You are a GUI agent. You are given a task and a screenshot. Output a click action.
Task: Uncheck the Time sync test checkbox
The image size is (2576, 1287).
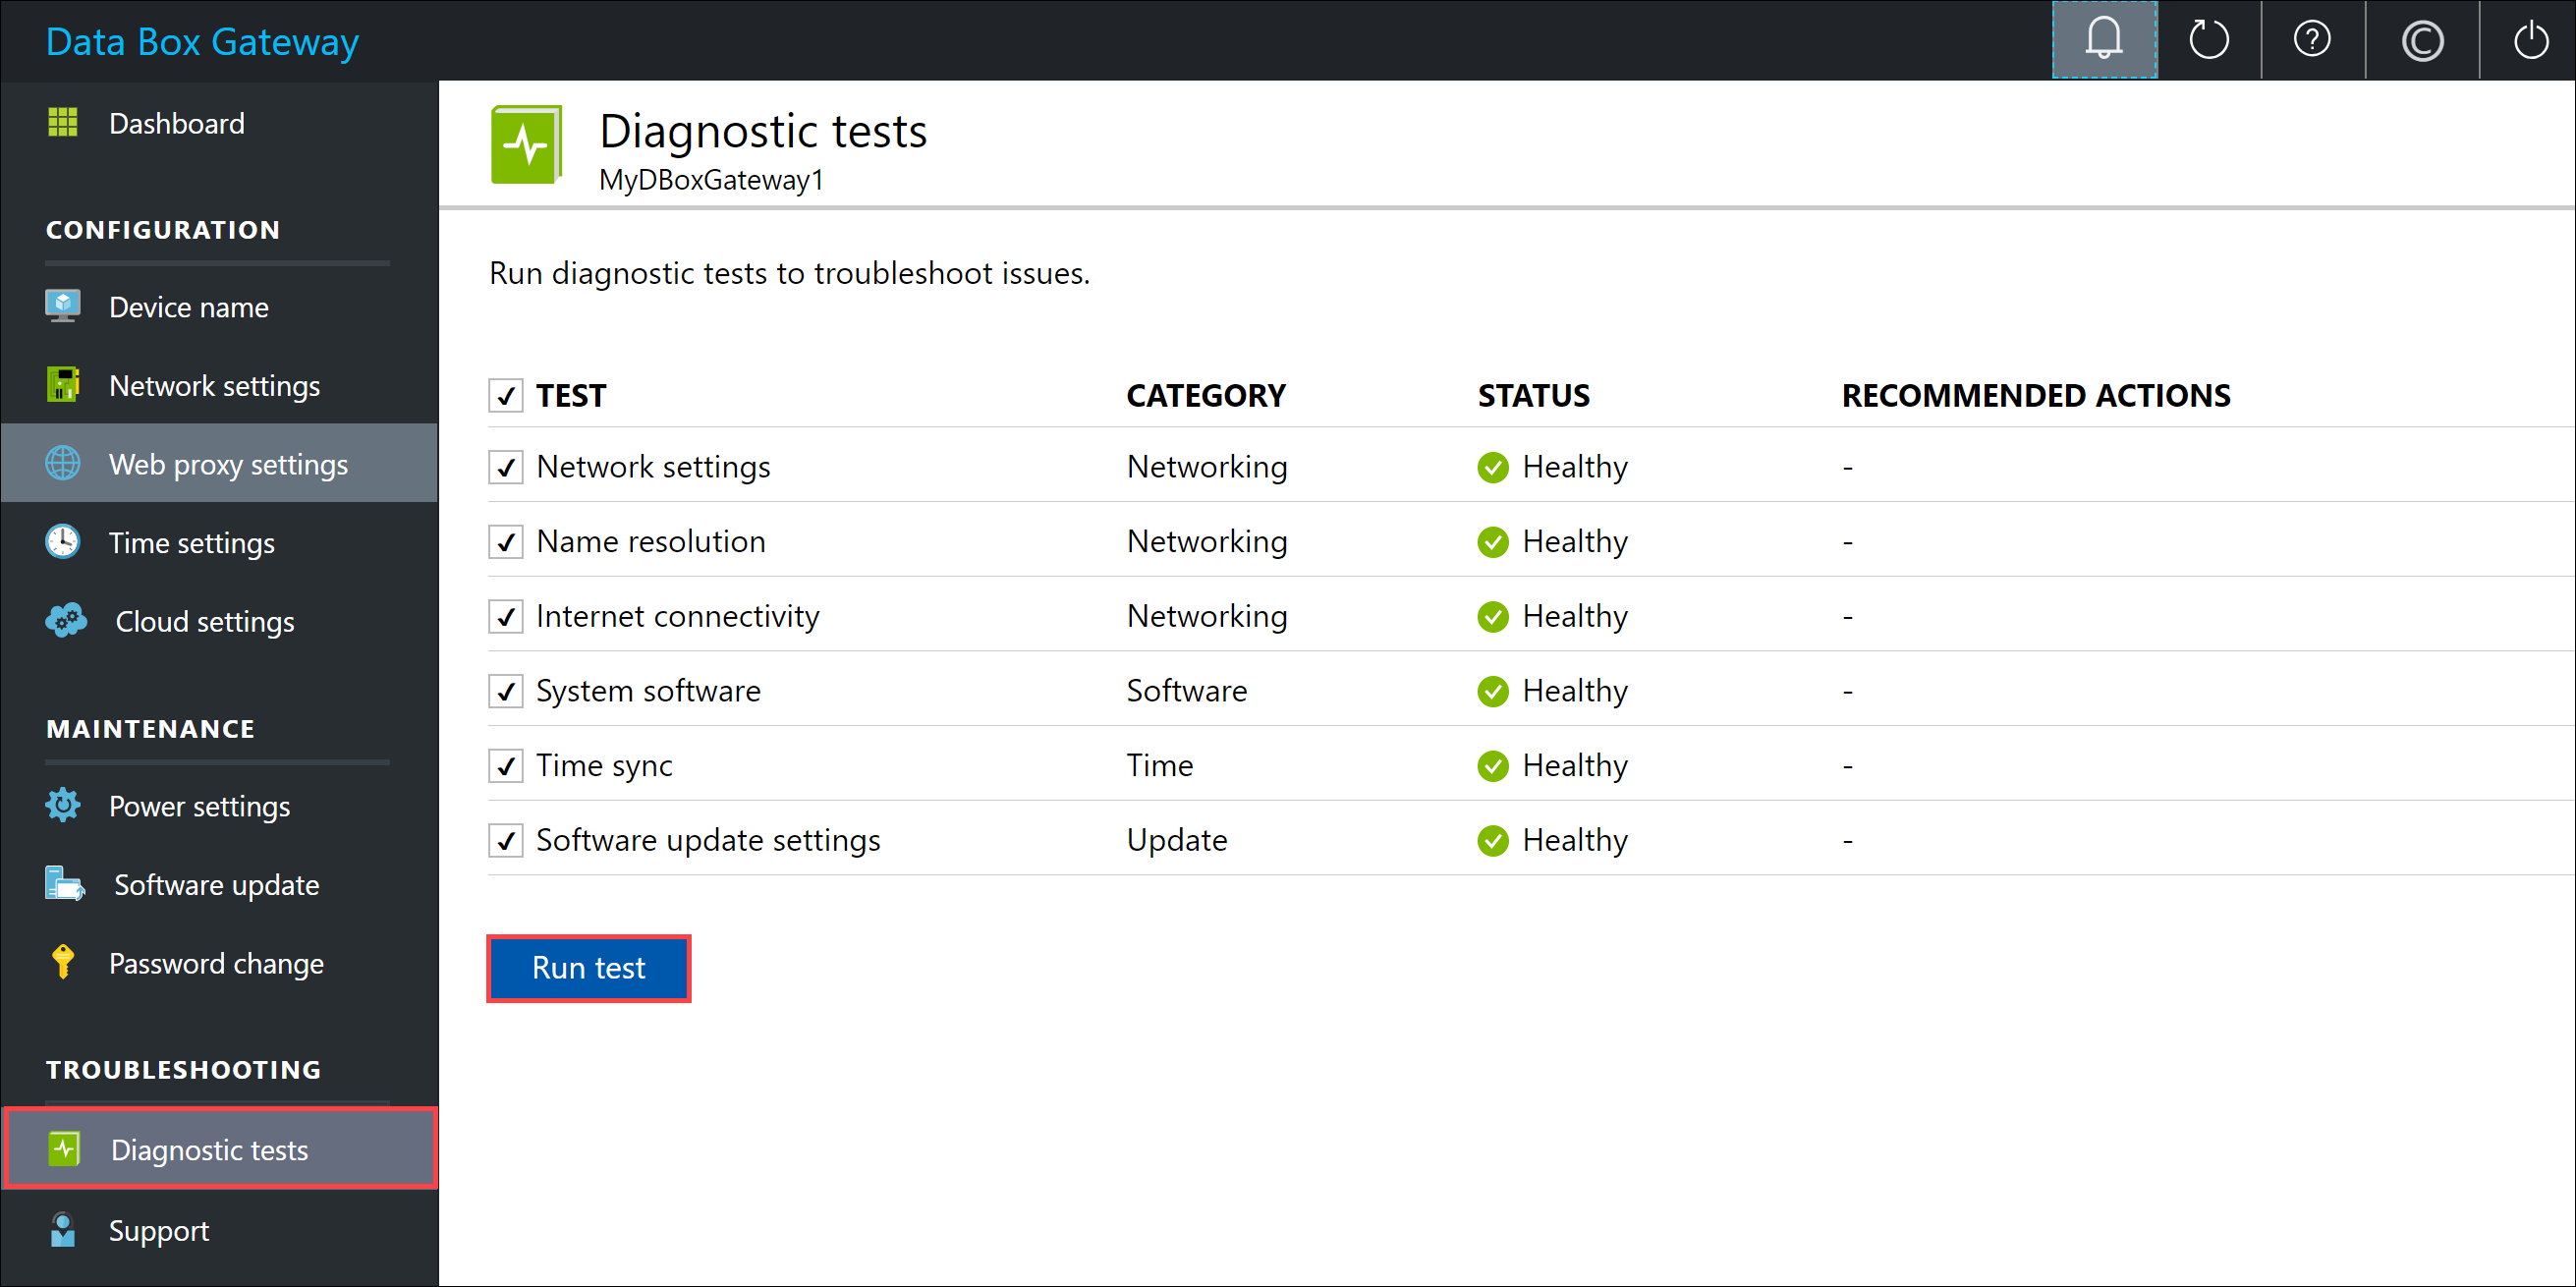[506, 766]
